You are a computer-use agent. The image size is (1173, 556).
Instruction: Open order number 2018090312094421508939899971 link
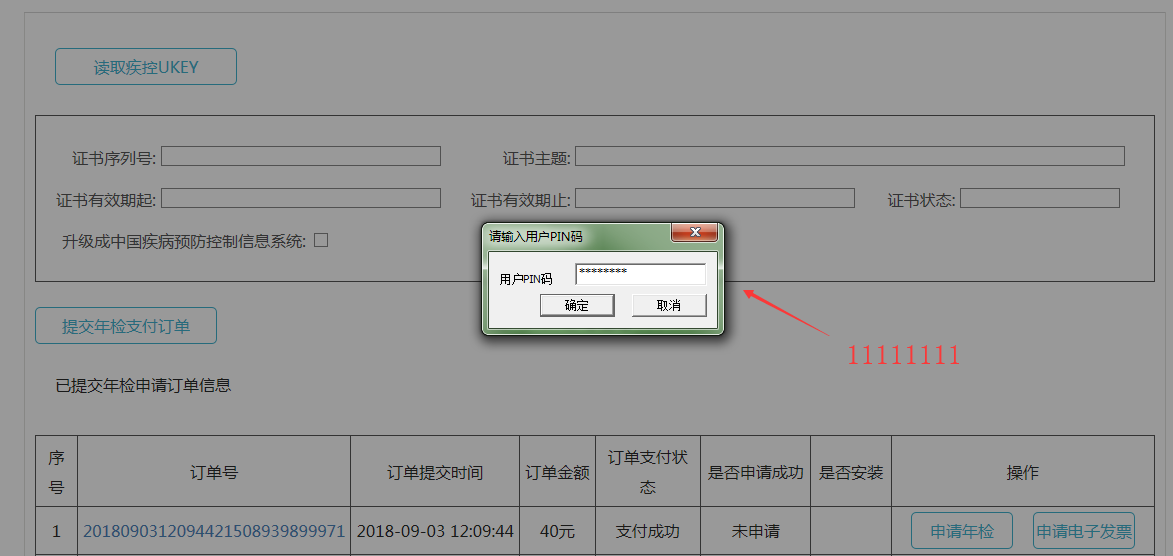(213, 531)
